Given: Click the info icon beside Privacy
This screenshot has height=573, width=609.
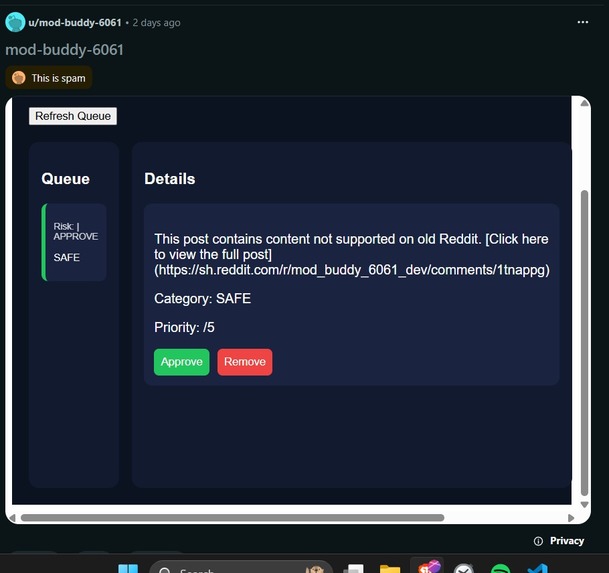Looking at the screenshot, I should click(538, 541).
